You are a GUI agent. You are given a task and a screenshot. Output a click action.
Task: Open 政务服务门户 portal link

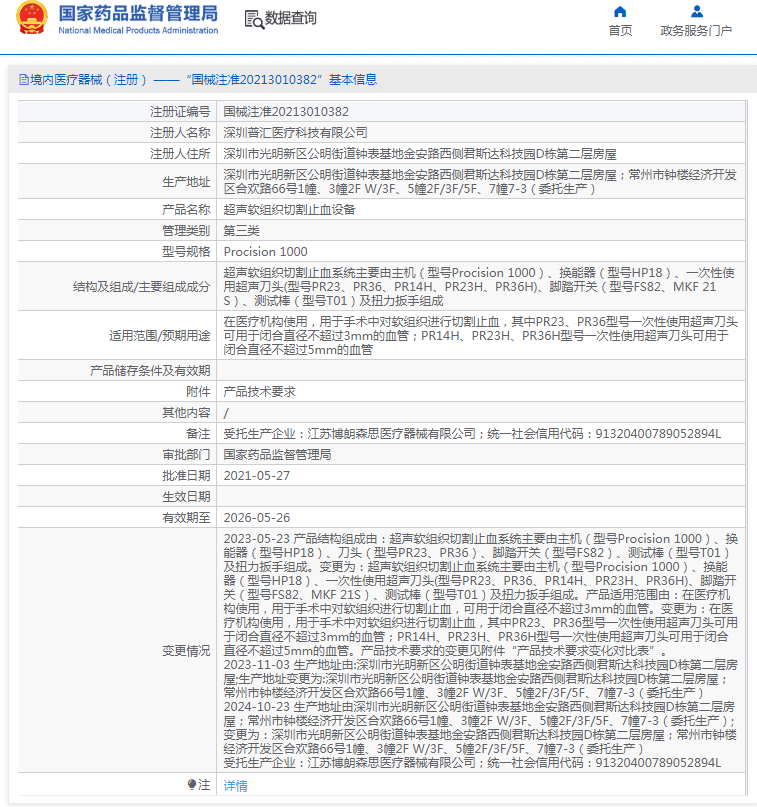(696, 31)
